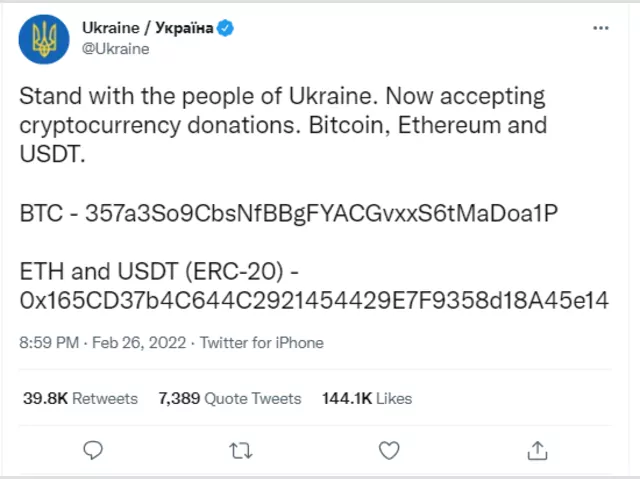Click the BTC wallet address text

321,213
